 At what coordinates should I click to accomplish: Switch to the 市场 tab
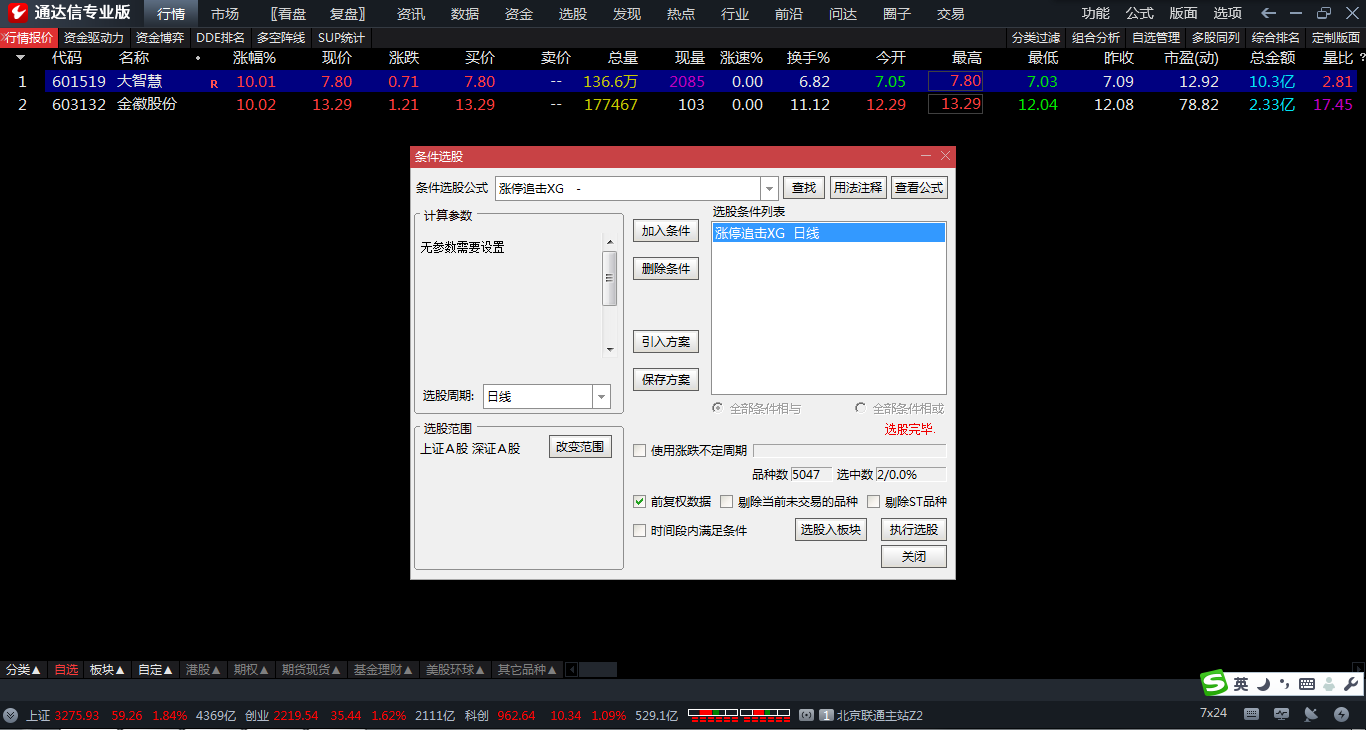click(x=225, y=13)
